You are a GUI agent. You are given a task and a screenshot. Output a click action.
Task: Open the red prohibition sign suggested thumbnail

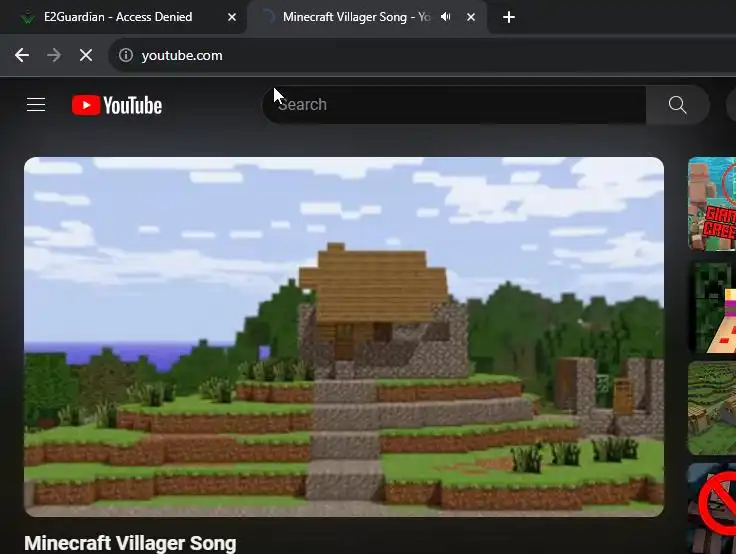coord(712,508)
